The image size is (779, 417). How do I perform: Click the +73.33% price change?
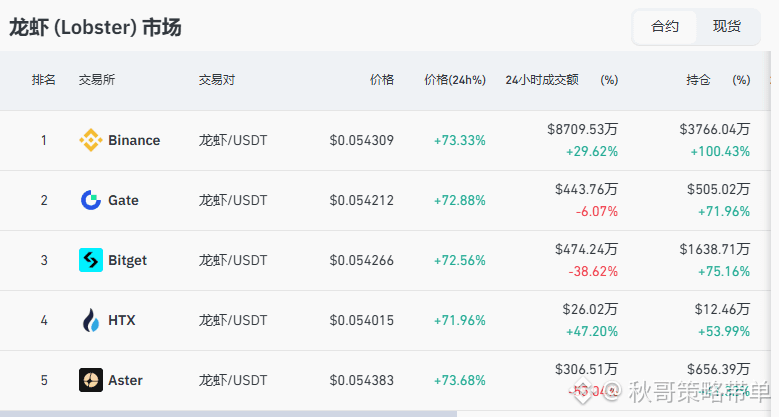pos(460,141)
